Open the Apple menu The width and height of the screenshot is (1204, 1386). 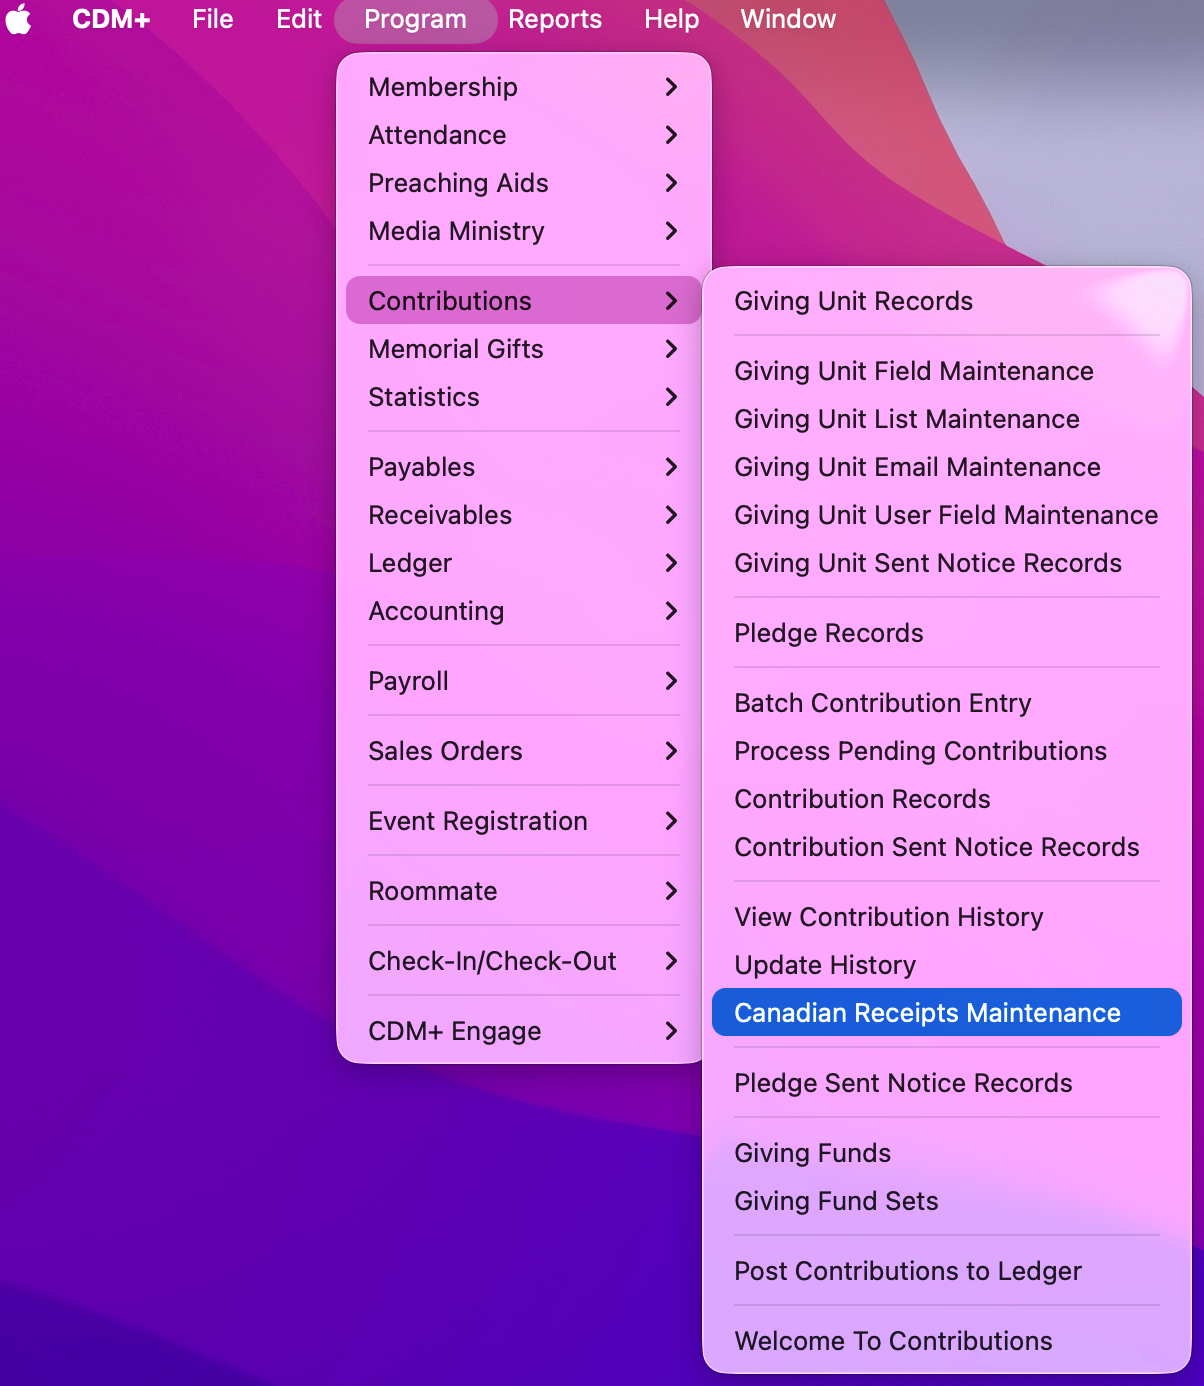point(19,19)
